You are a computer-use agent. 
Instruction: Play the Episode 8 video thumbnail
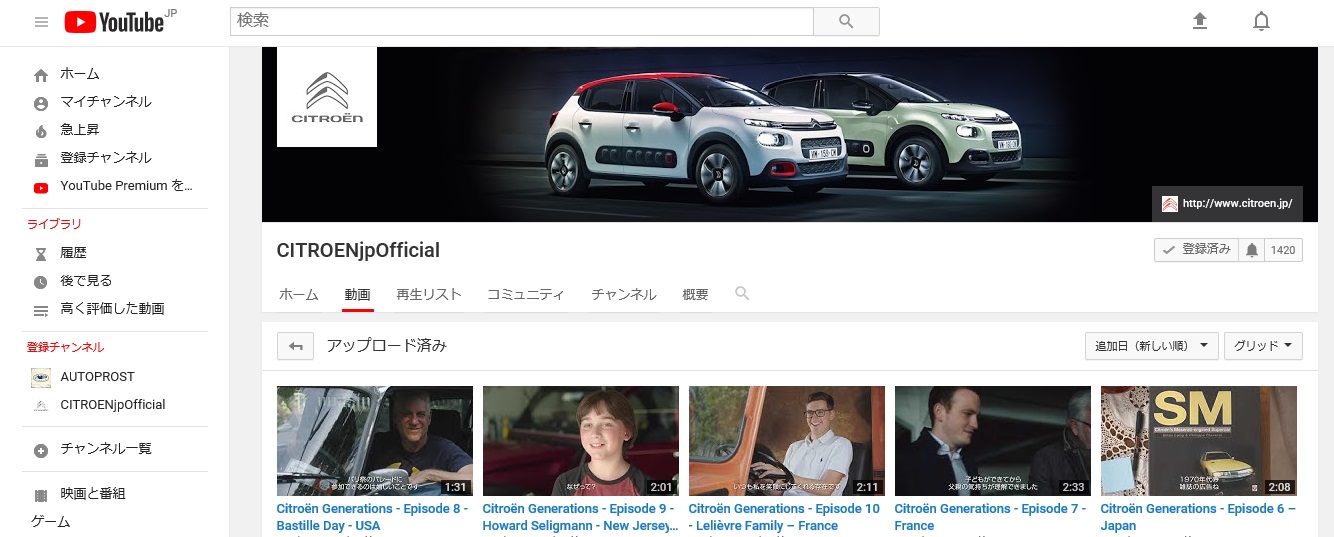[x=375, y=441]
